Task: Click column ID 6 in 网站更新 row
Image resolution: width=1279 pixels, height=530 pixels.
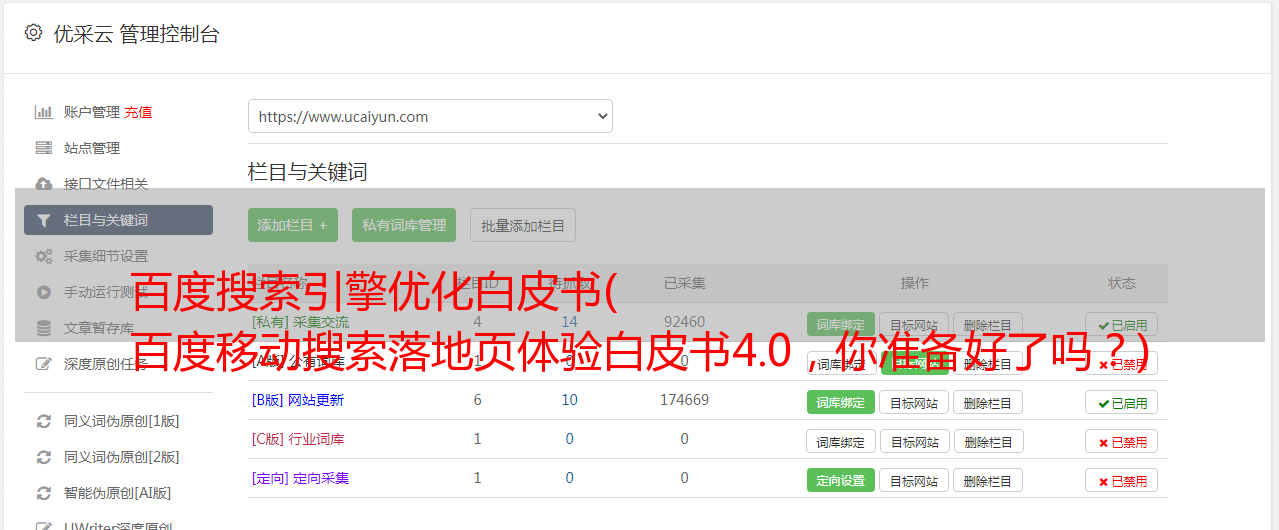Action: click(x=478, y=400)
